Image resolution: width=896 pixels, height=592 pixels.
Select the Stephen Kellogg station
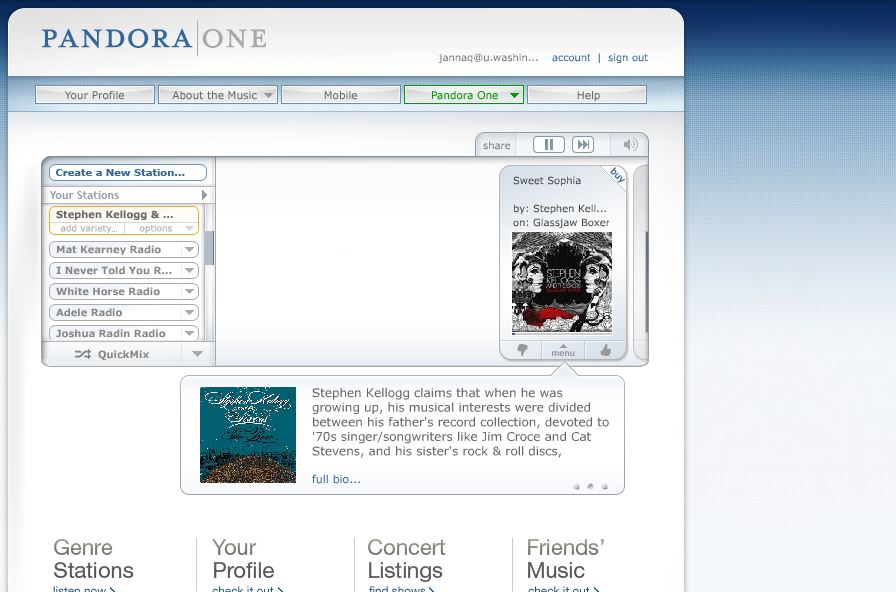pyautogui.click(x=114, y=214)
